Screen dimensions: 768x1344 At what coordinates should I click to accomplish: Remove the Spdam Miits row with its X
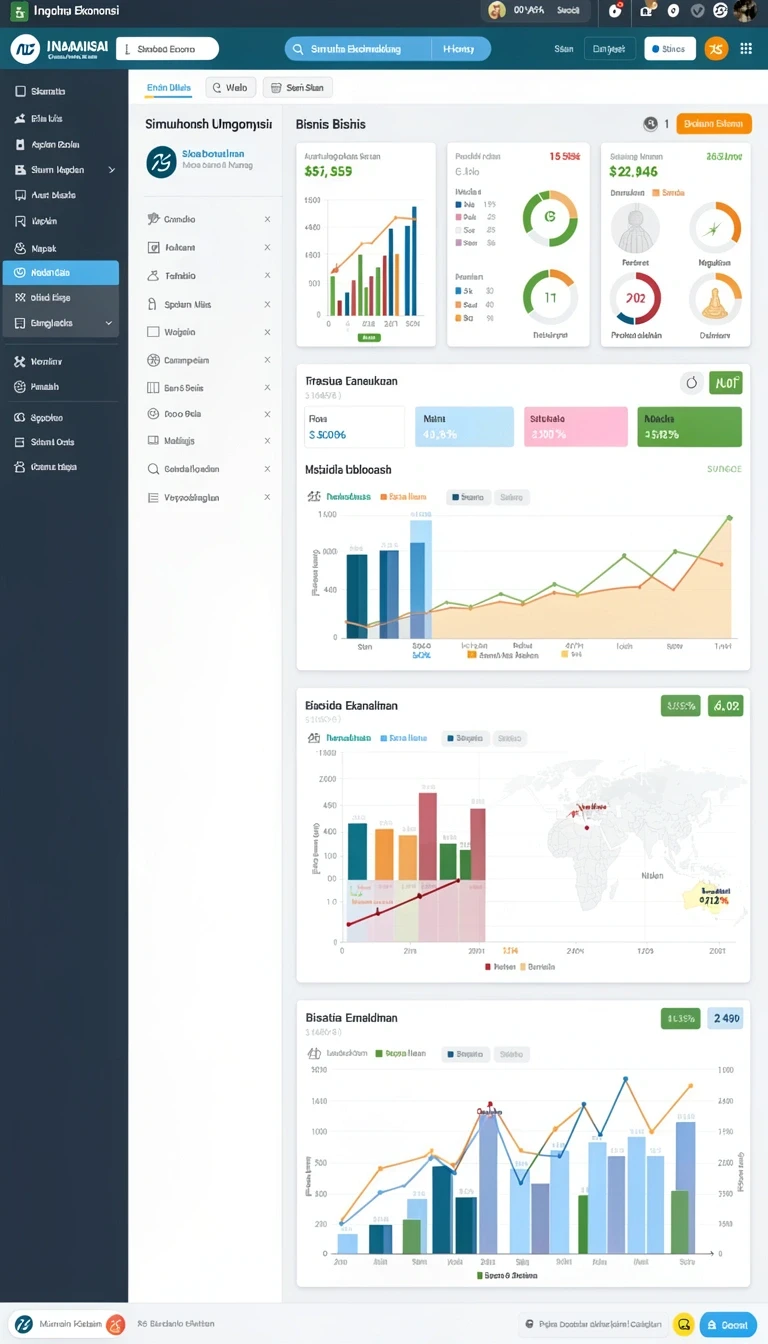tap(267, 304)
